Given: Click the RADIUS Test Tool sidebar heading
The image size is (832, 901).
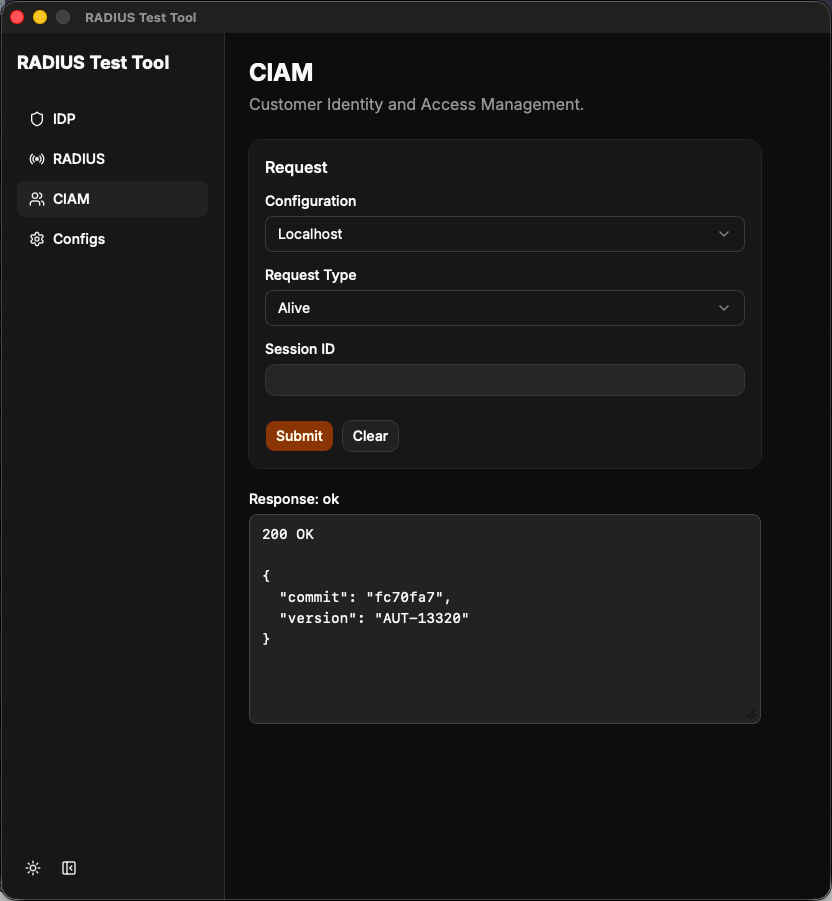Looking at the screenshot, I should pos(93,63).
